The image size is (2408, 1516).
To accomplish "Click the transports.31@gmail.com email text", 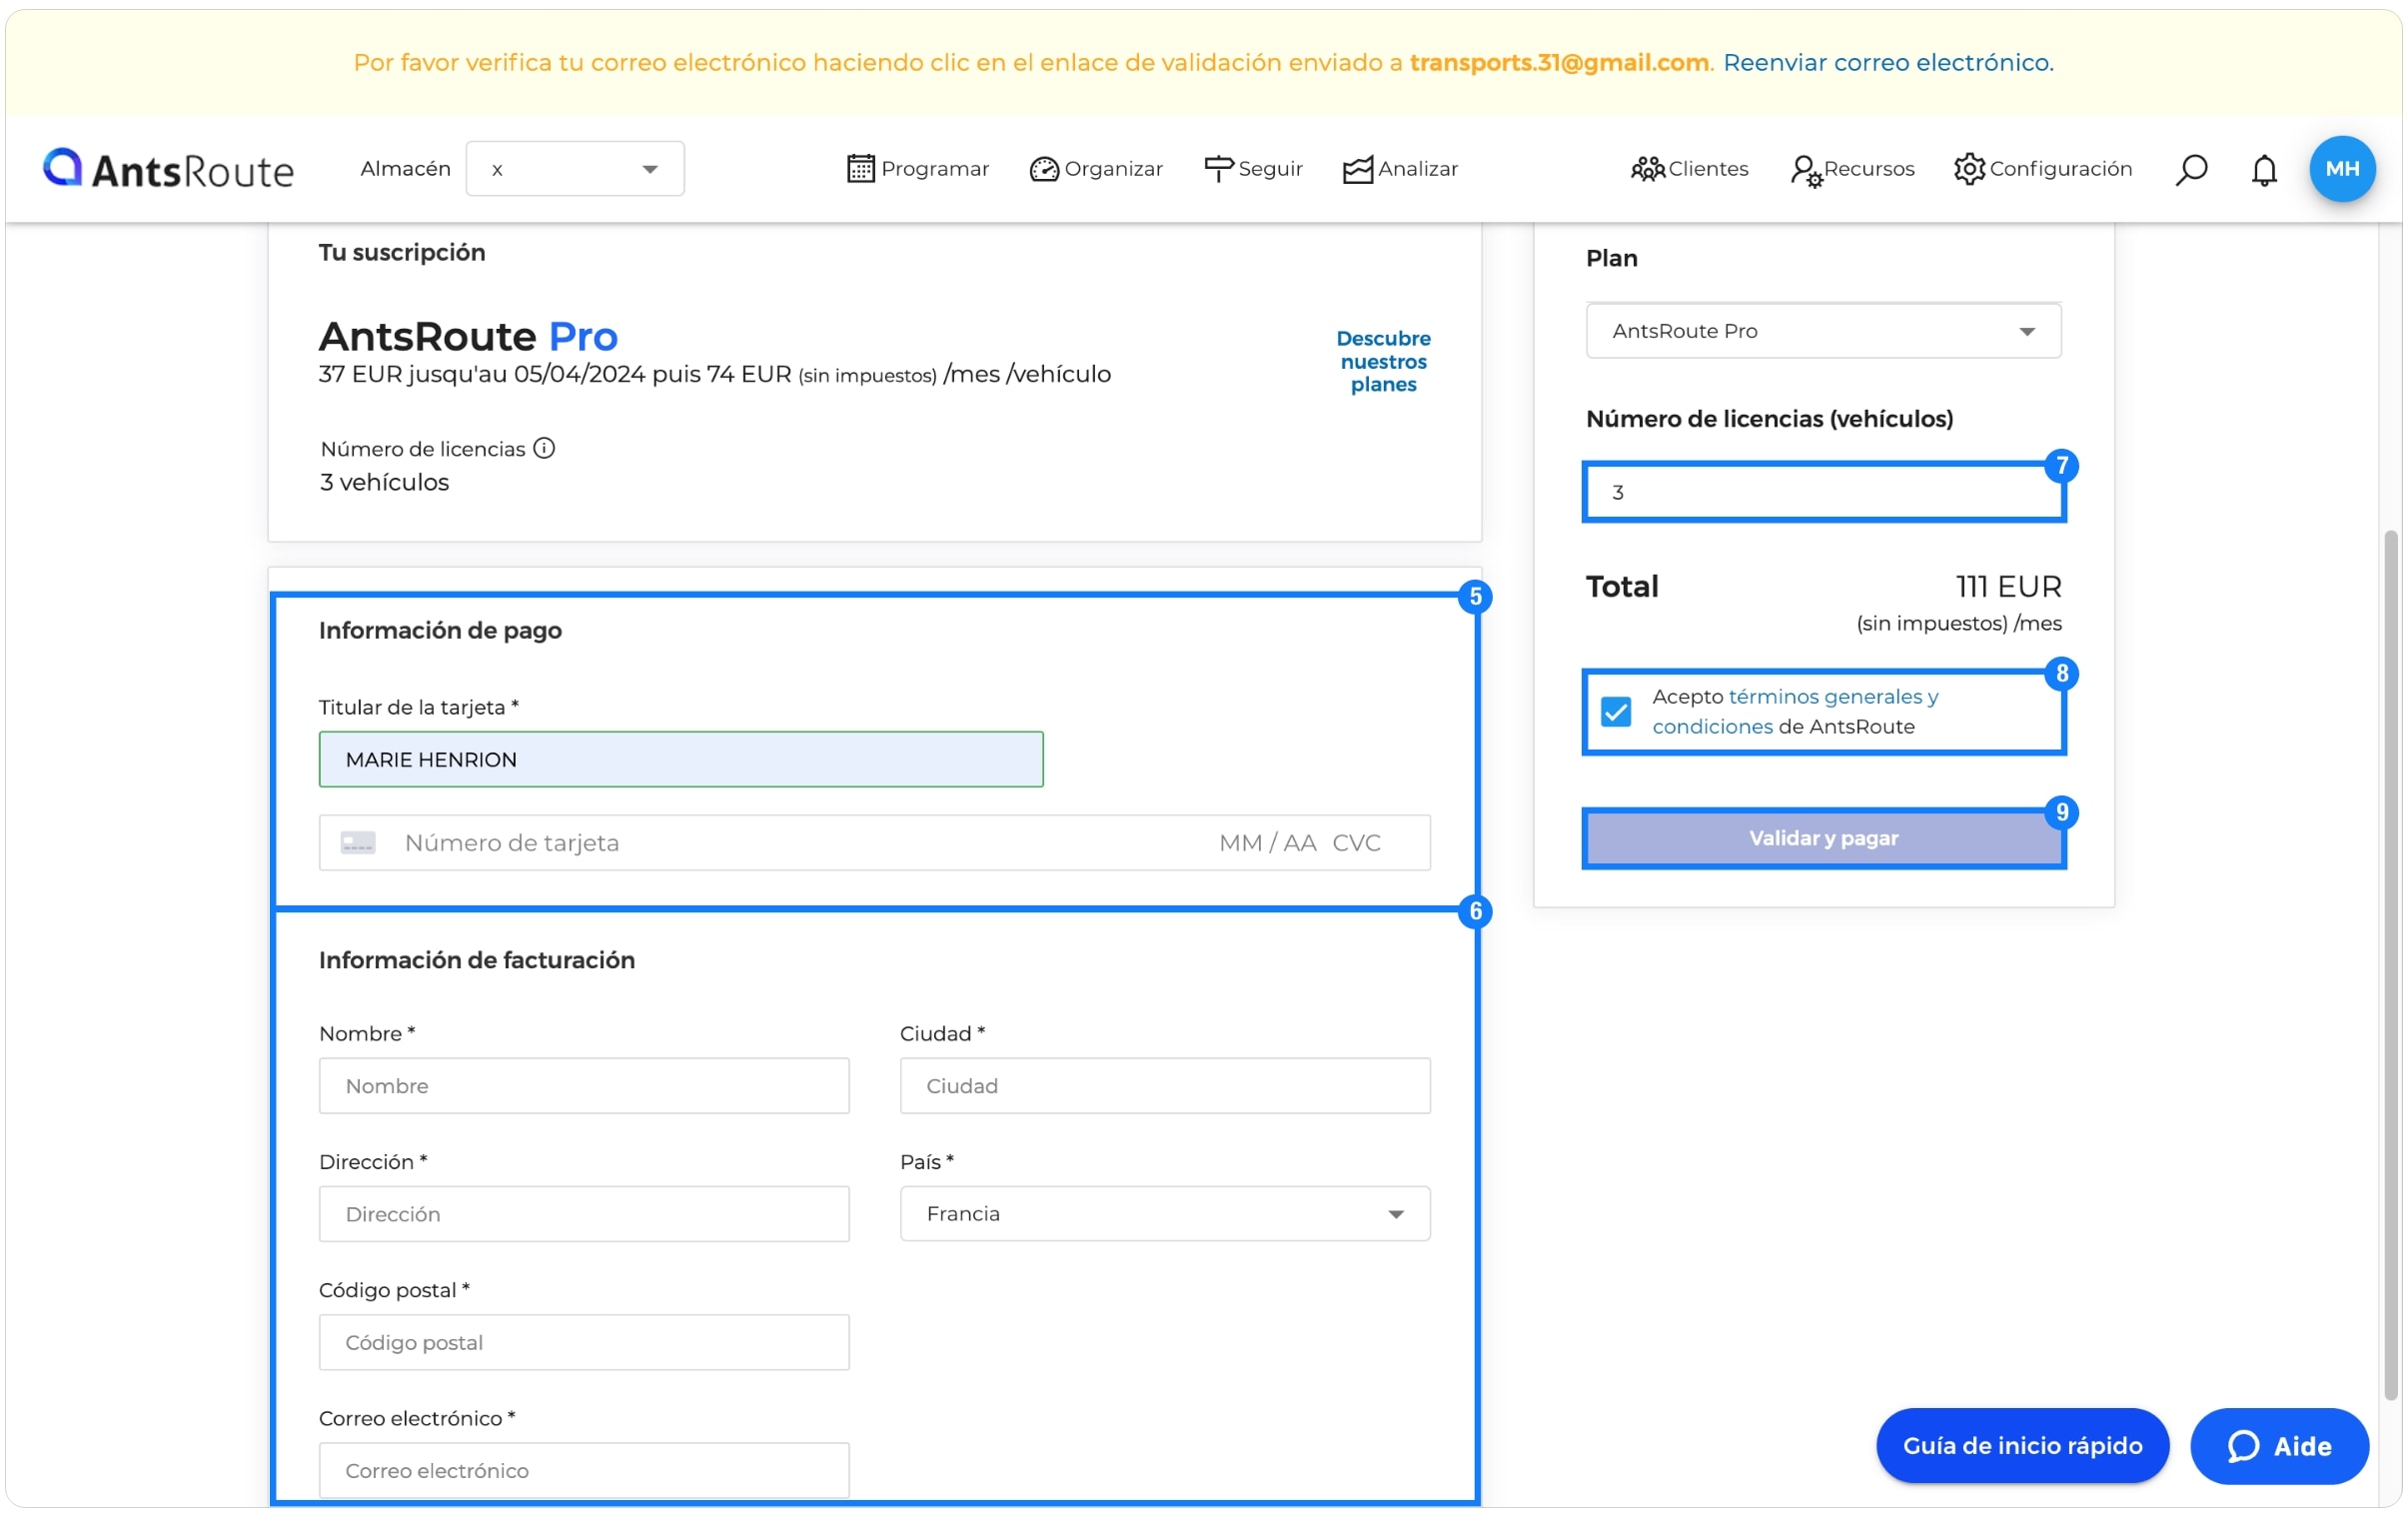I will [x=1558, y=63].
